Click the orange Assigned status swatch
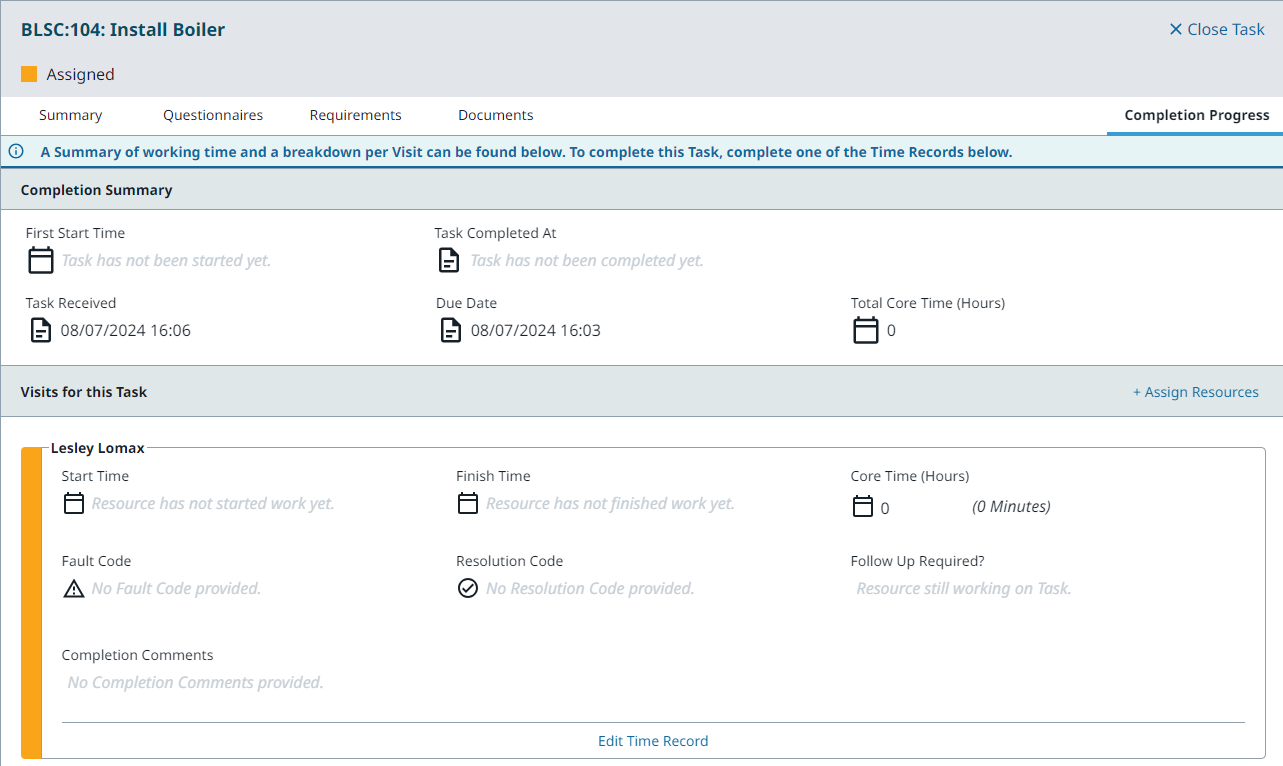The height and width of the screenshot is (766, 1283). [29, 74]
